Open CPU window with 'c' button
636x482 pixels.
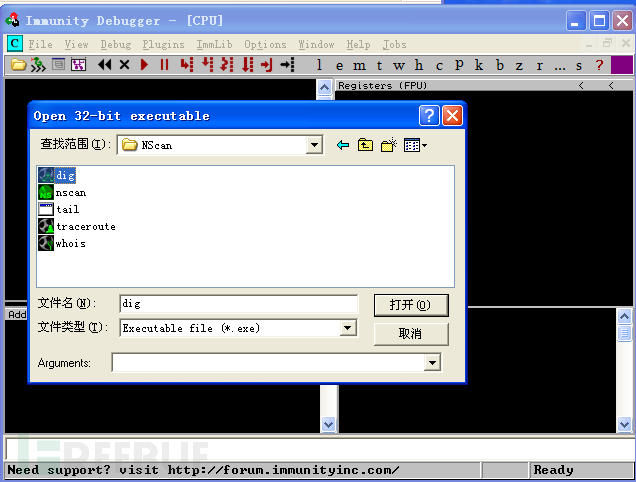(x=439, y=65)
